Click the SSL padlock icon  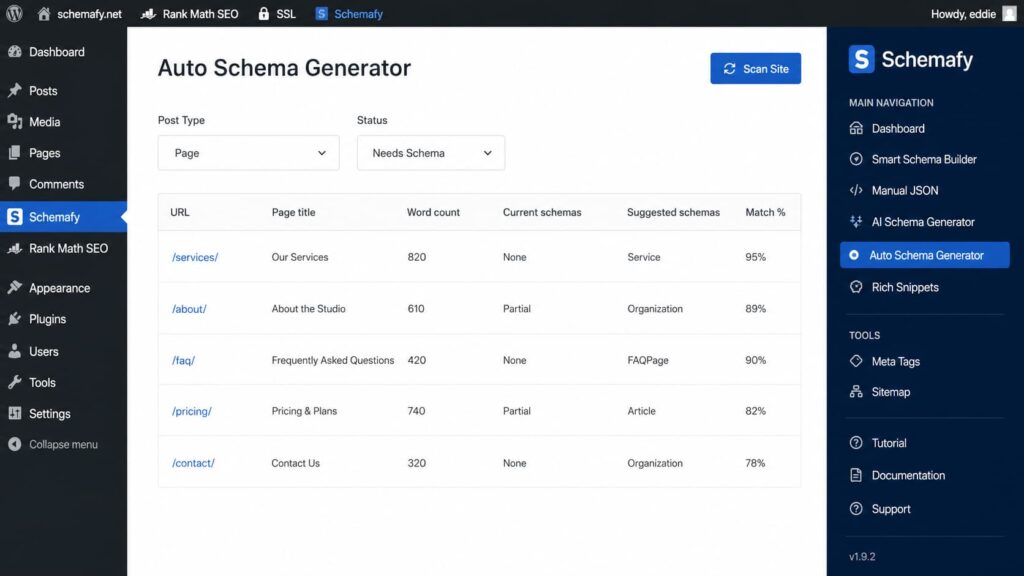click(x=264, y=14)
